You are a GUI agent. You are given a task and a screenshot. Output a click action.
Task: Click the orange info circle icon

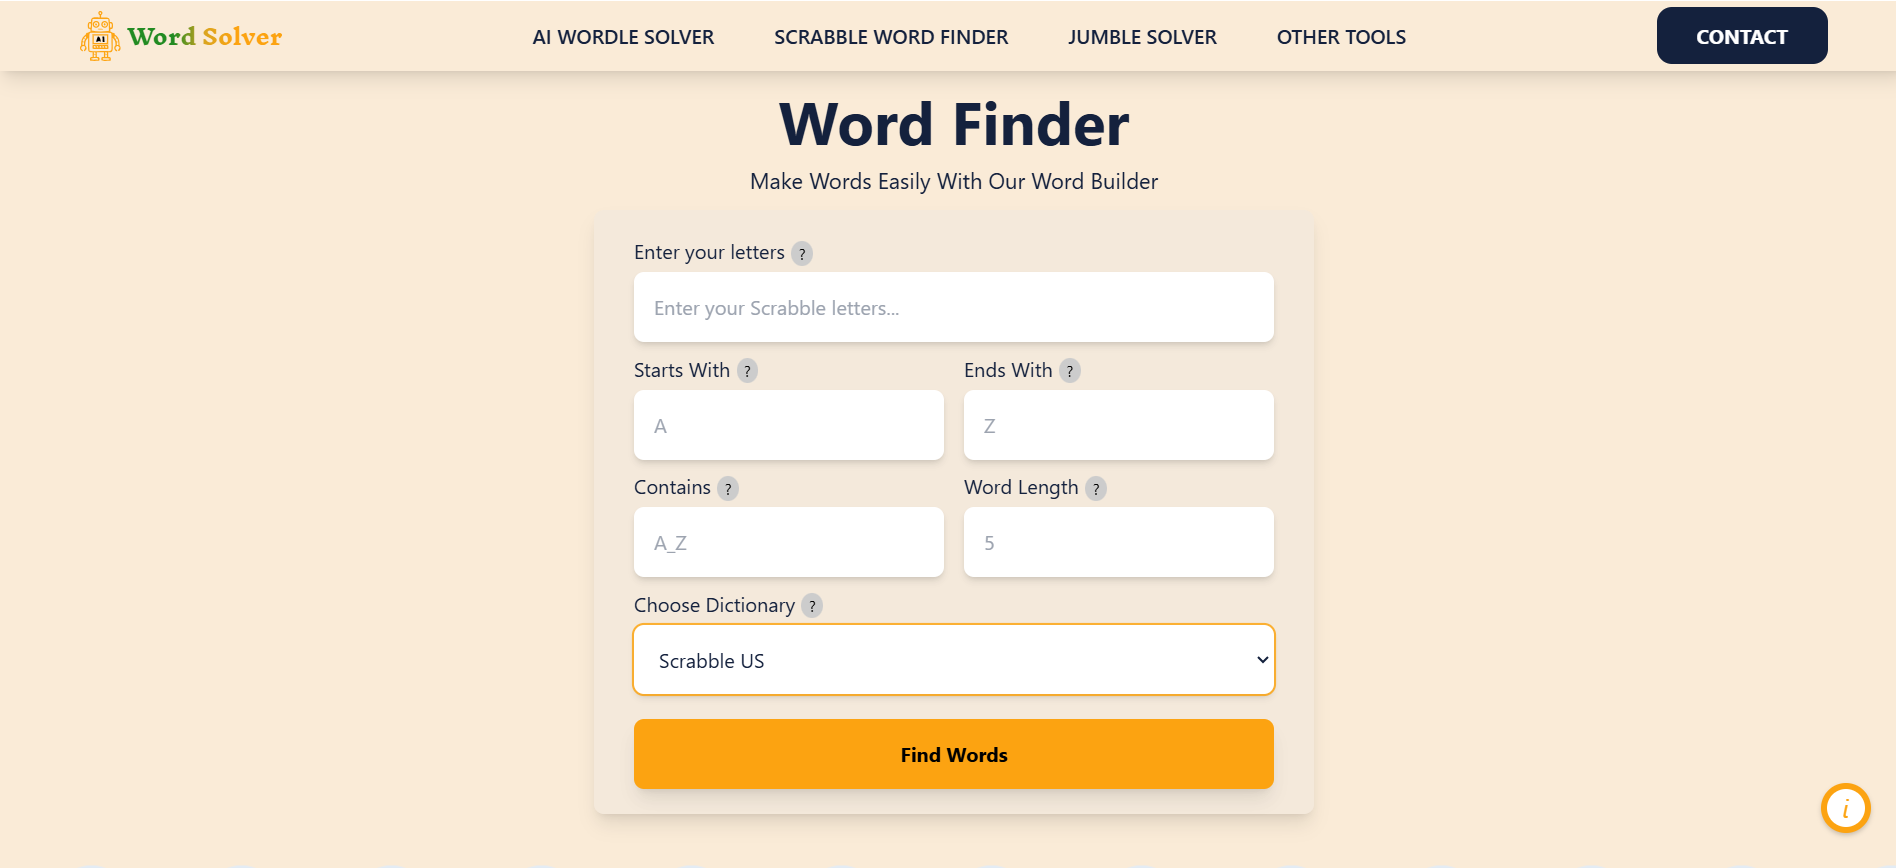pos(1846,808)
